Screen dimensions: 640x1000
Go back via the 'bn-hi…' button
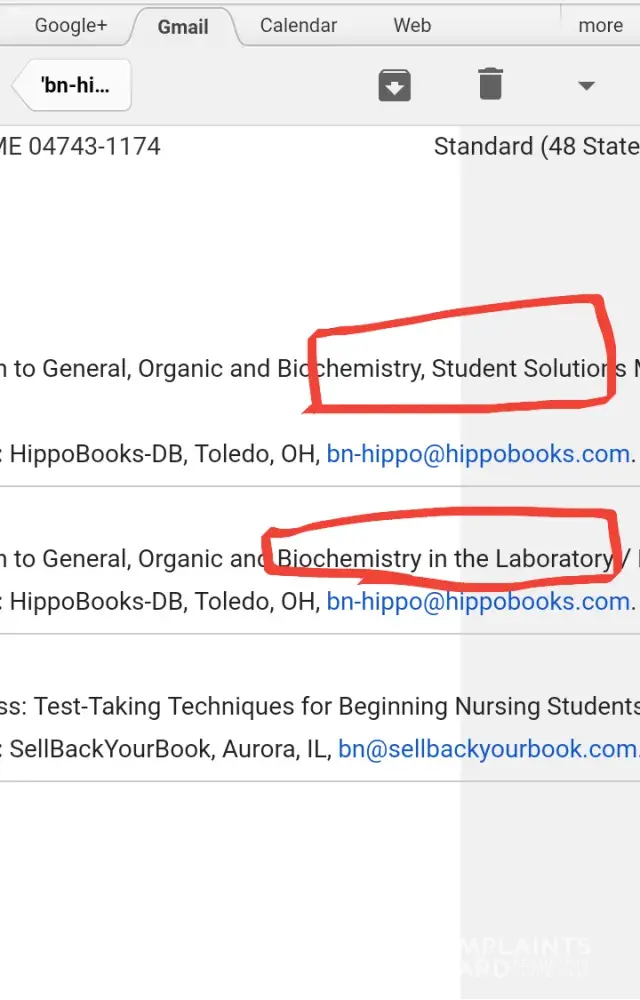click(73, 86)
